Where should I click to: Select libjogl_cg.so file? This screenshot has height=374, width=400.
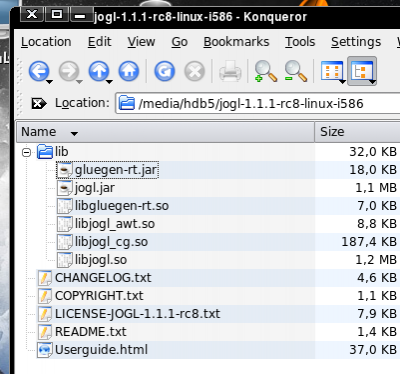coord(111,242)
